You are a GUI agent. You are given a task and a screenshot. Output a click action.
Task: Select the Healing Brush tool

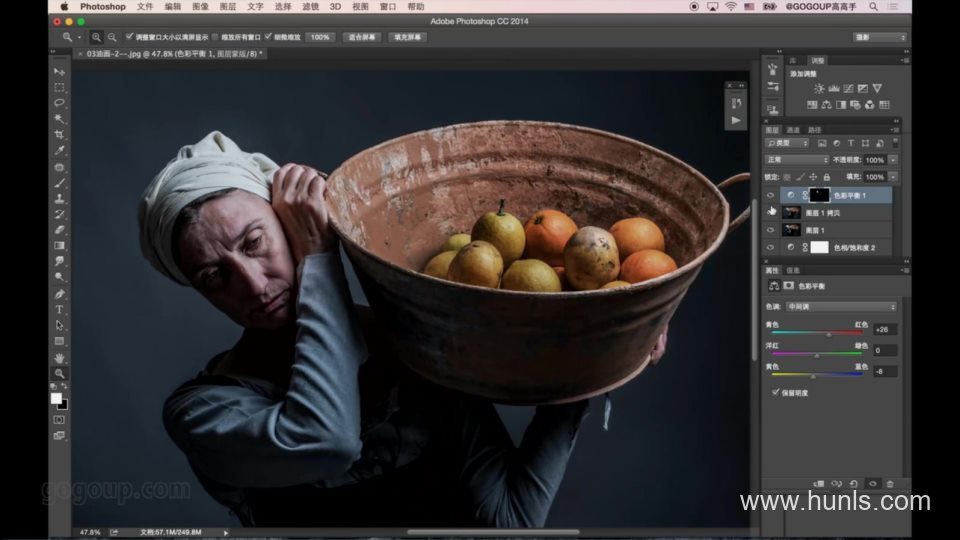pyautogui.click(x=59, y=167)
